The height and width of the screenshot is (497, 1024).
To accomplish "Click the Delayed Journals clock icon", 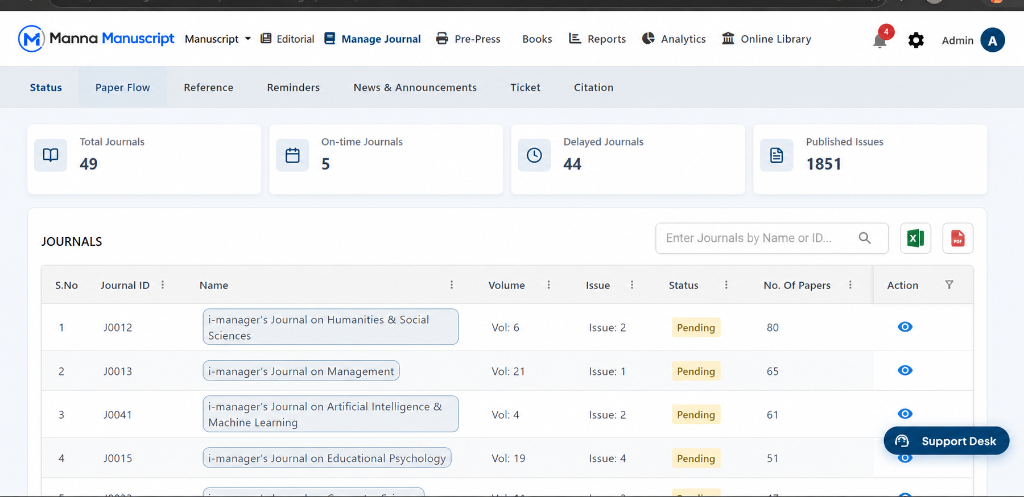I will coord(534,155).
